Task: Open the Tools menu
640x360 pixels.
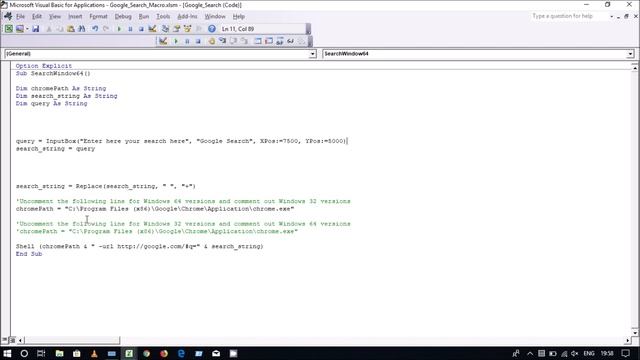Action: coord(163,16)
